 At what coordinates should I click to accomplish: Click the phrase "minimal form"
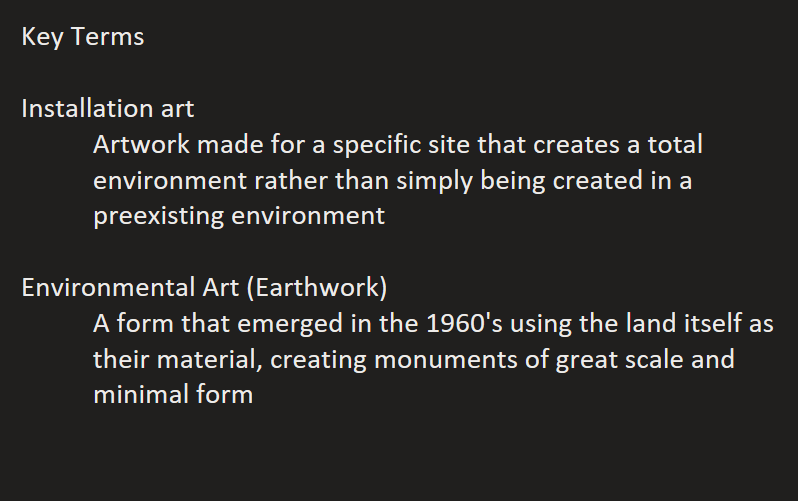(x=172, y=395)
